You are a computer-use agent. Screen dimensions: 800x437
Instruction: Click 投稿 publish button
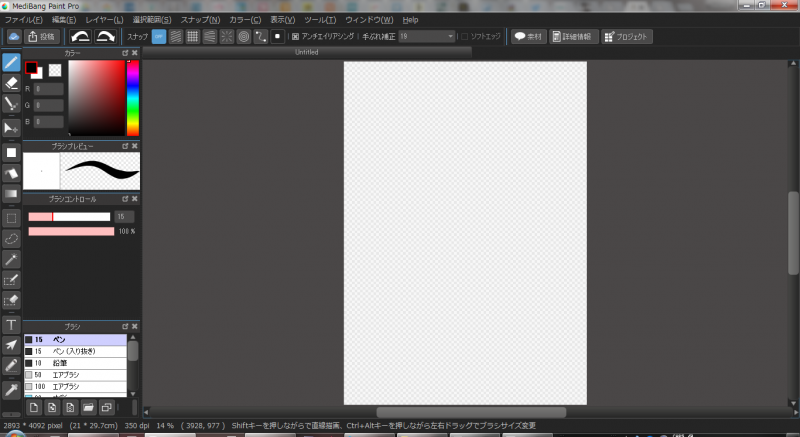(42, 37)
